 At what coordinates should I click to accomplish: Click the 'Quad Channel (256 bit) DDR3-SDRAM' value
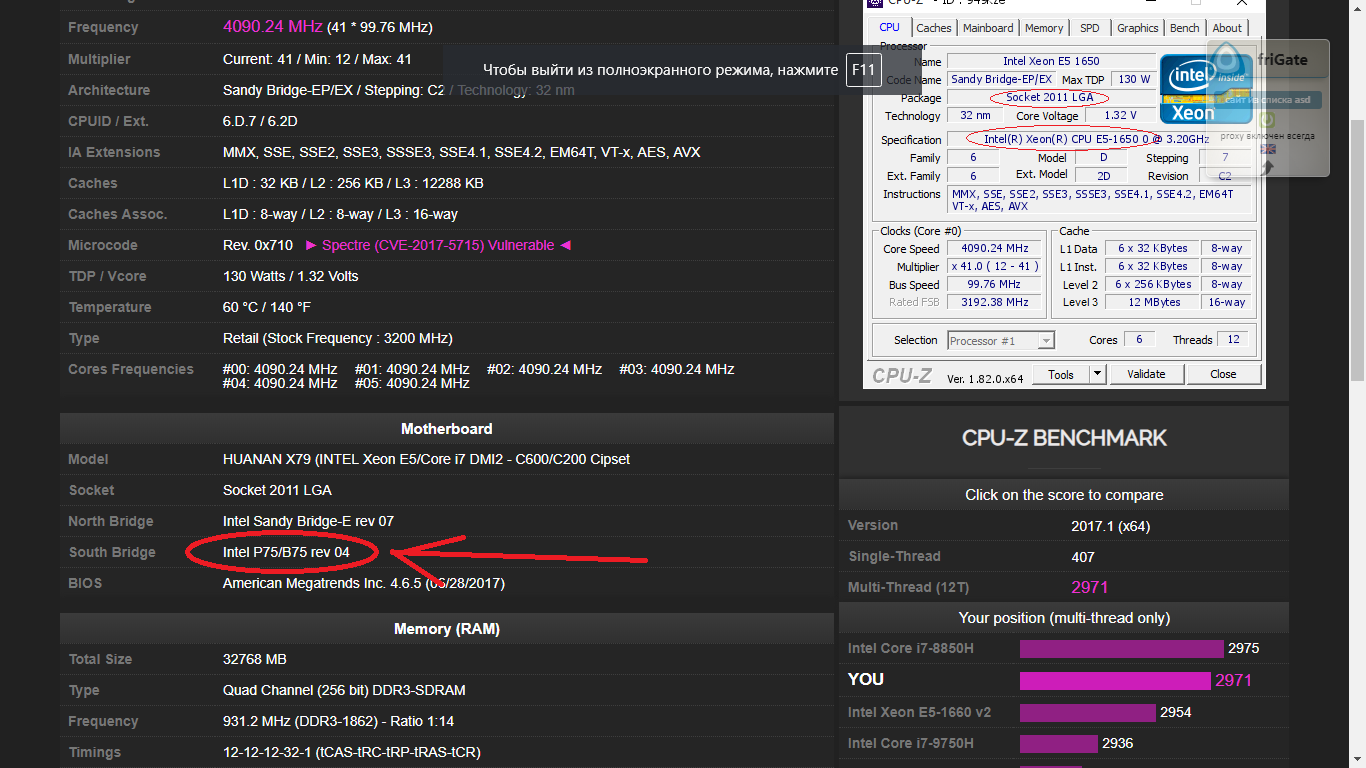[x=344, y=690]
